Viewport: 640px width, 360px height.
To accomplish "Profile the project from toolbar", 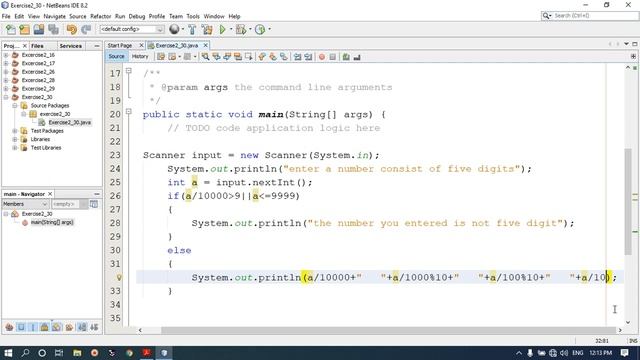I will pos(260,29).
